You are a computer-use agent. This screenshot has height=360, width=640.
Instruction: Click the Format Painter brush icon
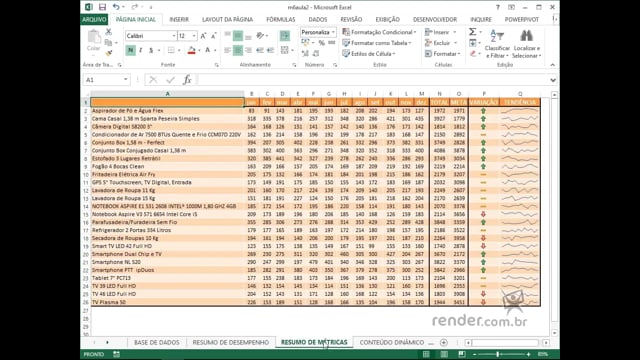click(x=109, y=53)
